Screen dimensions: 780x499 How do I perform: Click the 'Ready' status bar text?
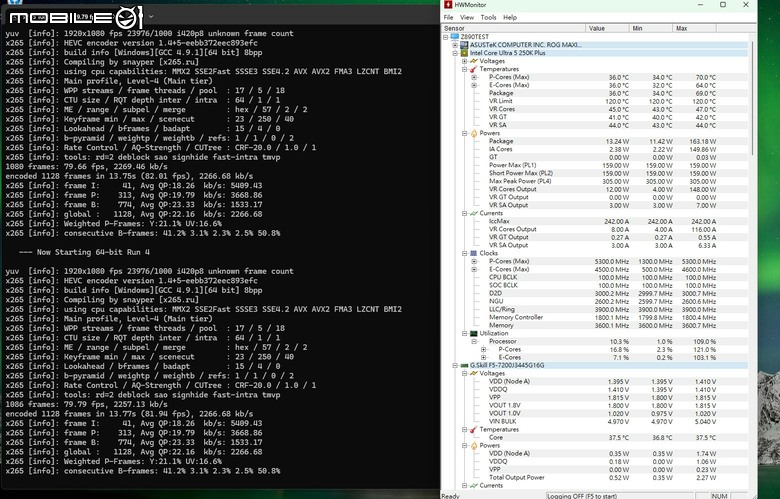tap(451, 496)
